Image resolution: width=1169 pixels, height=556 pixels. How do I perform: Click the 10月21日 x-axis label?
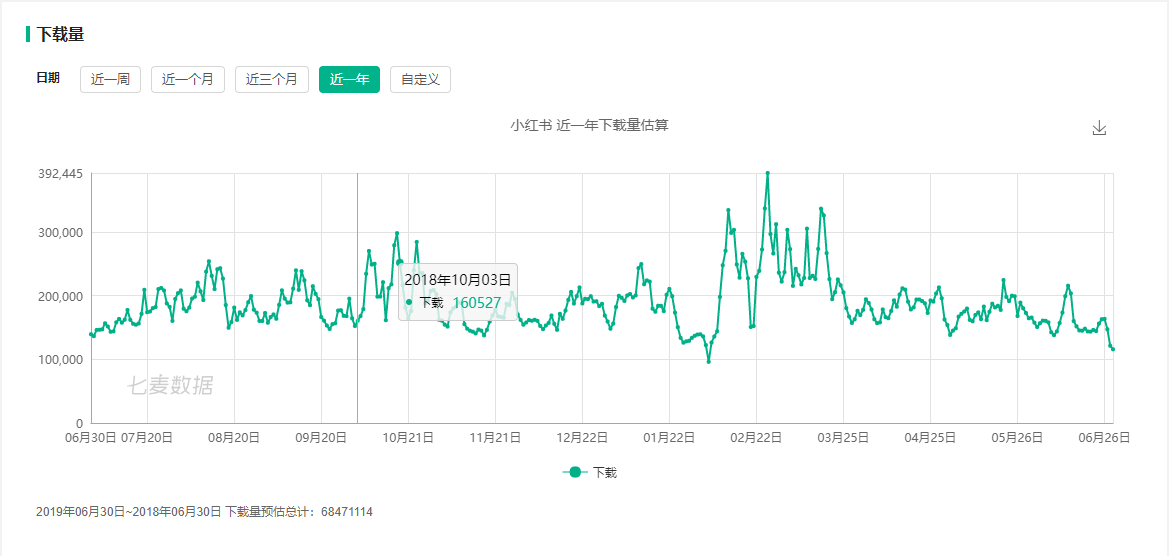[408, 438]
